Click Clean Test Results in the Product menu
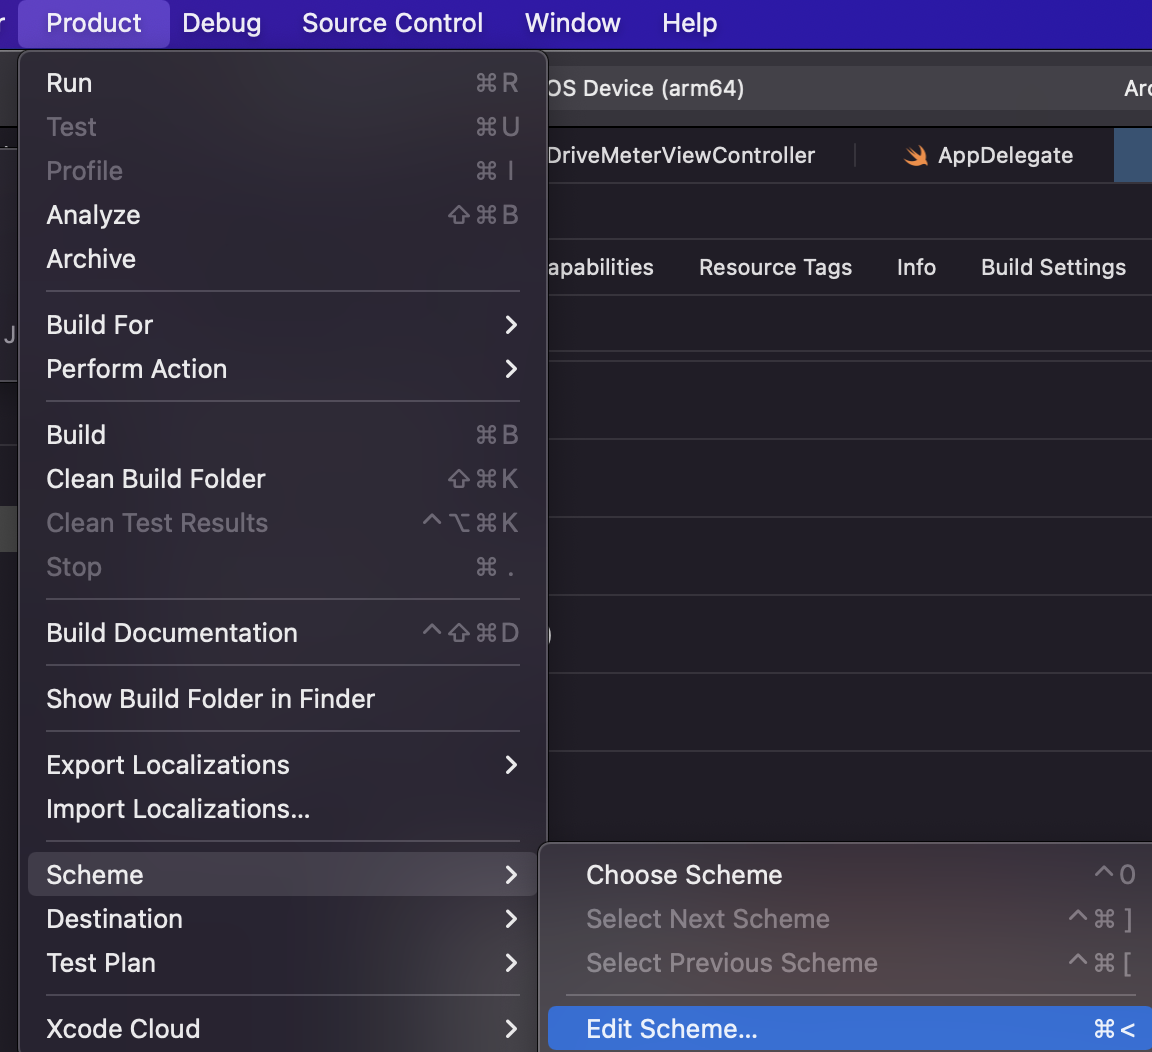The image size is (1152, 1052). [283, 523]
